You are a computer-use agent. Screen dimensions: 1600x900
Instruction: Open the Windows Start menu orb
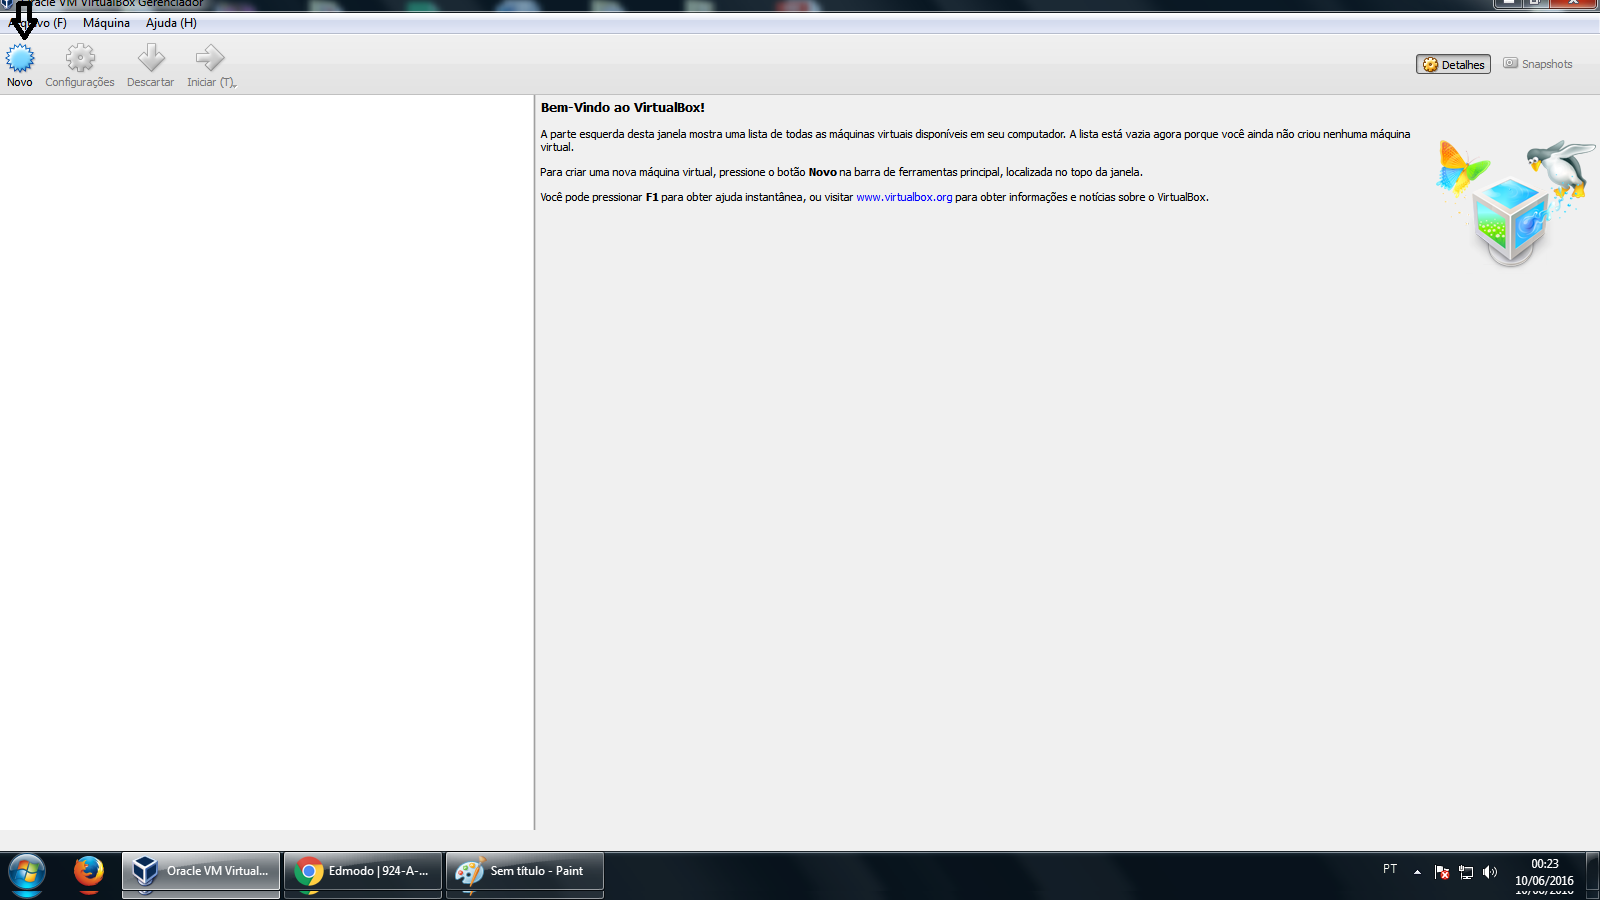(x=27, y=873)
